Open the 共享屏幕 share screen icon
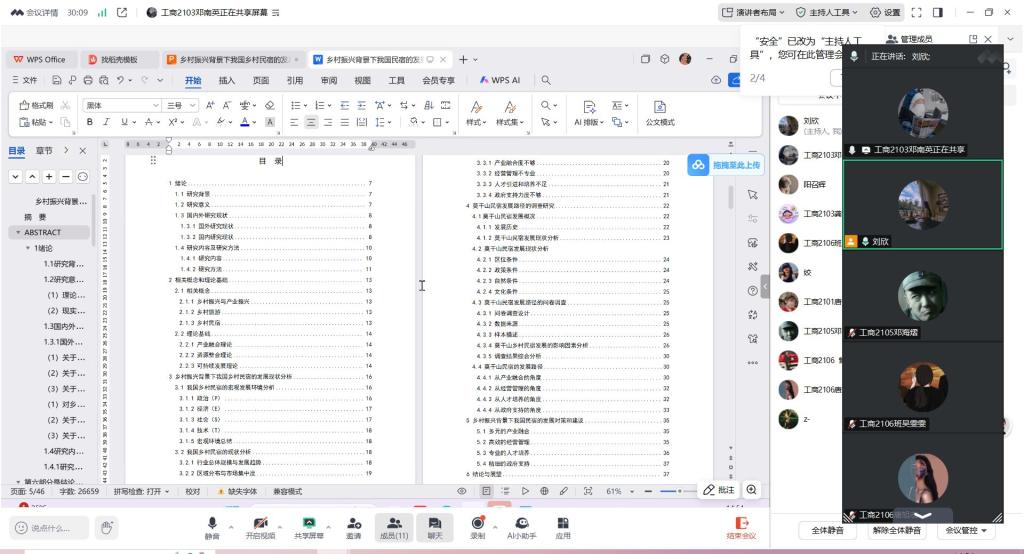This screenshot has height=554, width=1024. 309,523
